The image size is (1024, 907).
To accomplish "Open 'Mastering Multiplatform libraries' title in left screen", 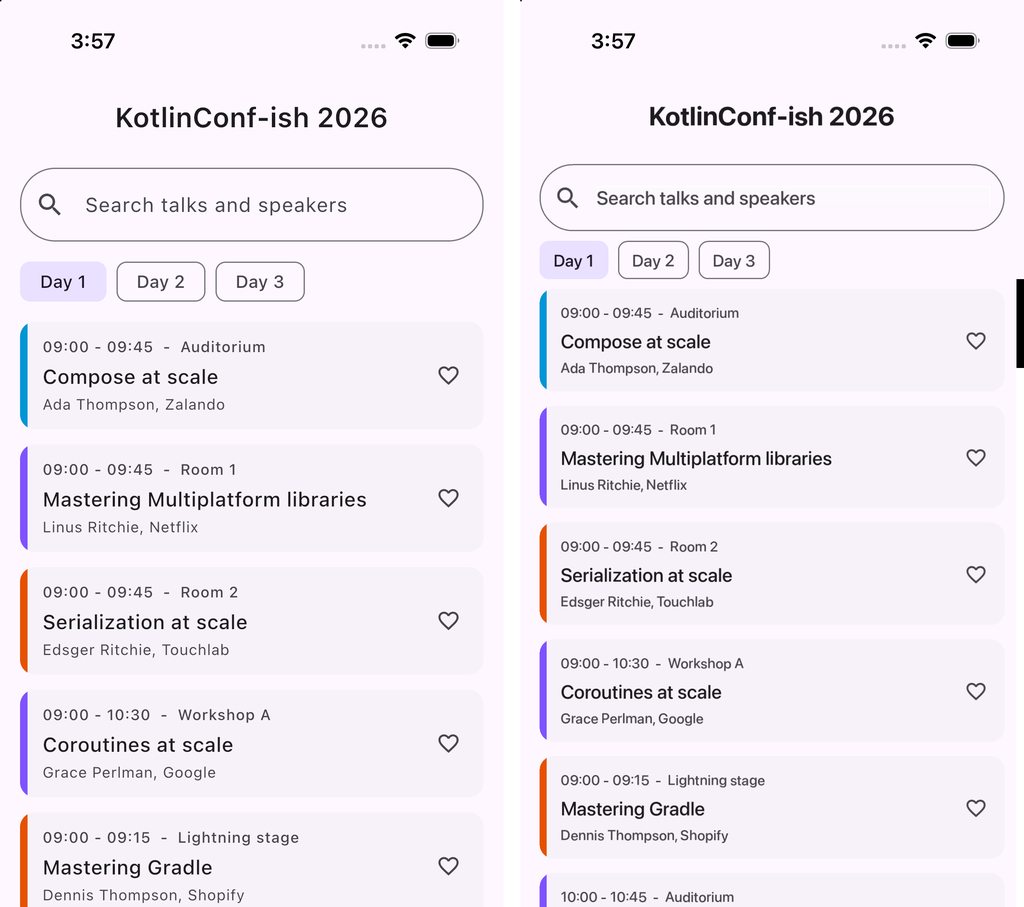I will click(204, 500).
